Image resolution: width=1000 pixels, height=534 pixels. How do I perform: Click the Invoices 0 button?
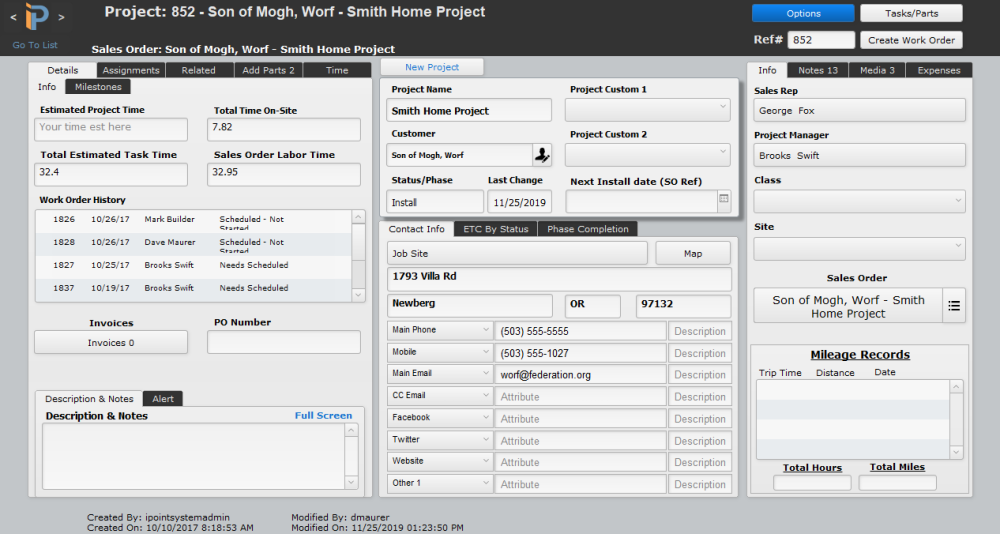click(111, 343)
